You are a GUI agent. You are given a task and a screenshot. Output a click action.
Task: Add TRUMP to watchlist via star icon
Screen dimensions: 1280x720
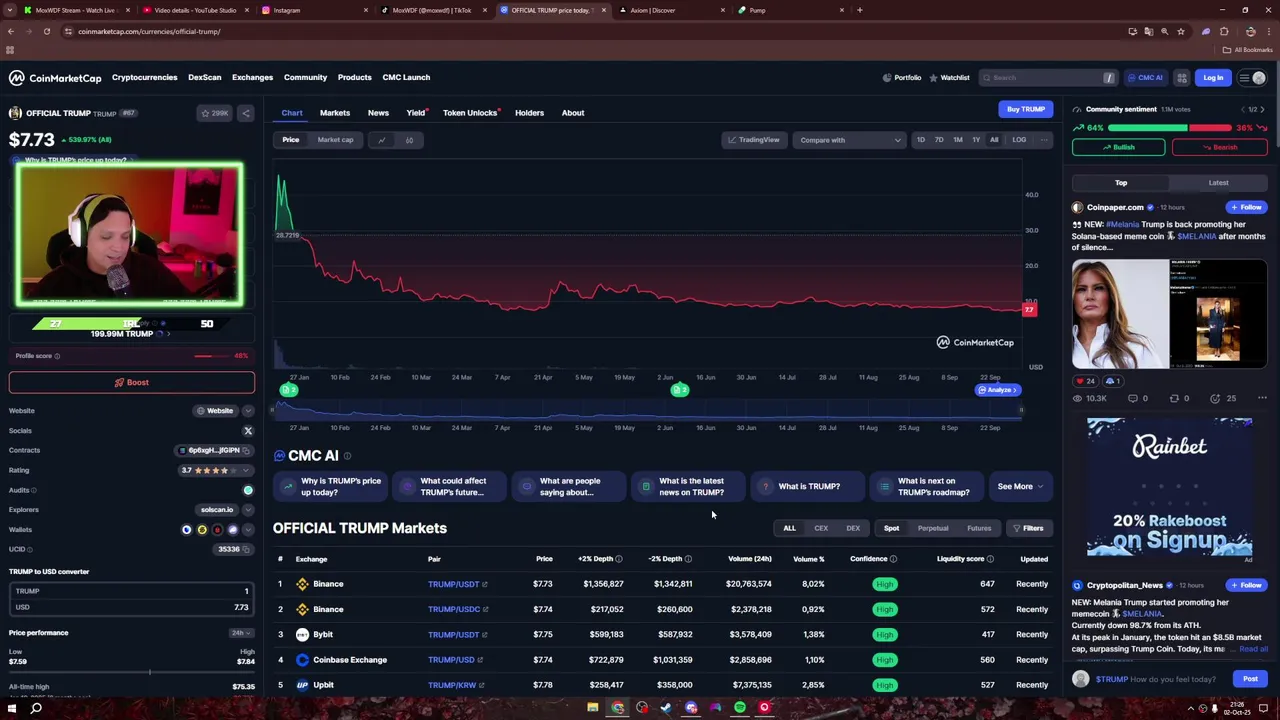click(x=215, y=113)
